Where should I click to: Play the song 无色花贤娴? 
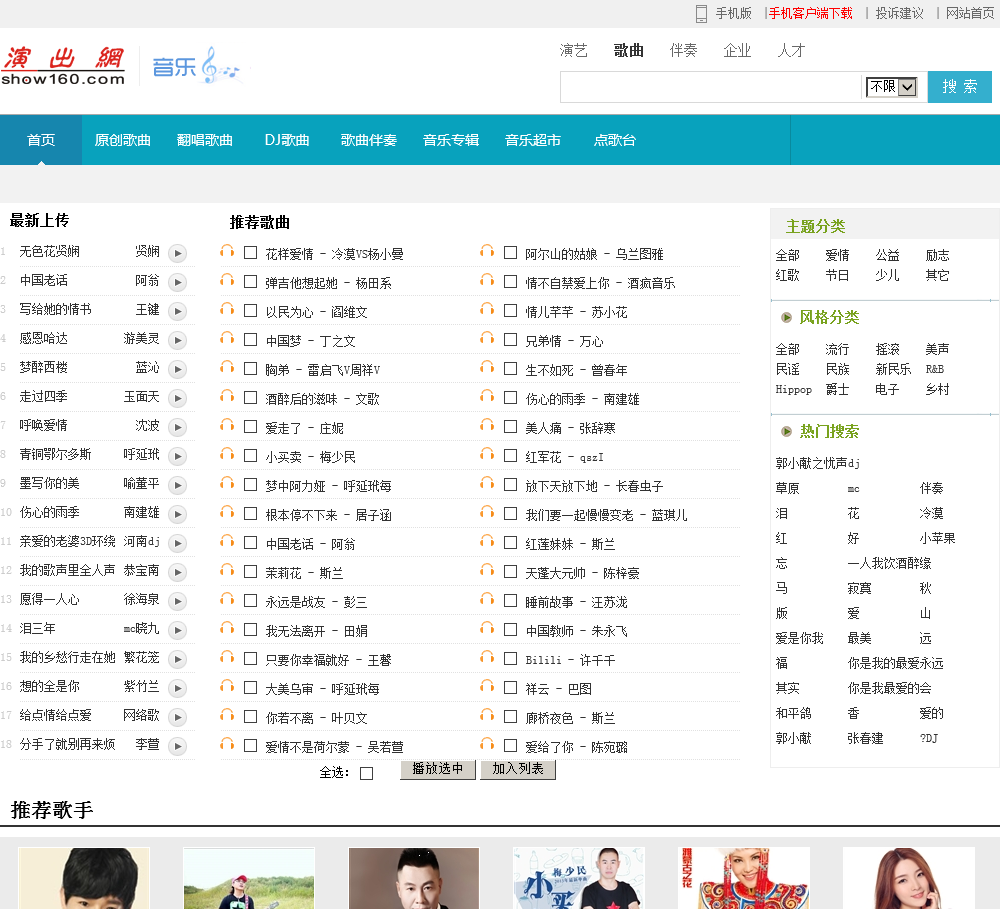(177, 253)
